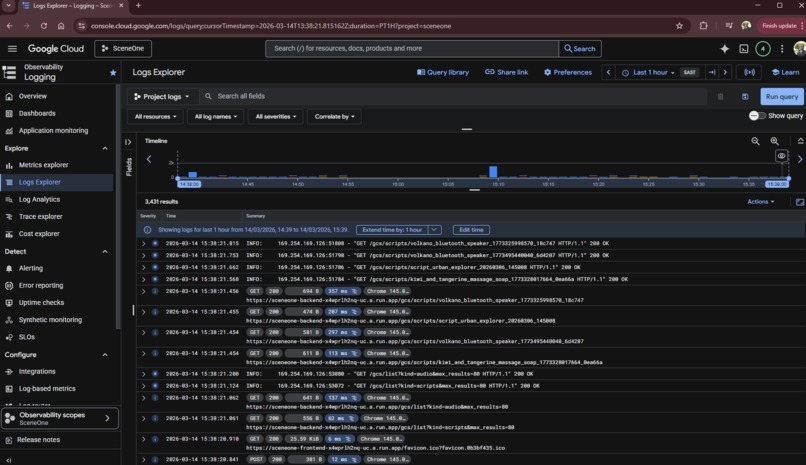This screenshot has width=806, height=465.
Task: Collapse the Explore section in the sidebar
Action: pyautogui.click(x=105, y=148)
